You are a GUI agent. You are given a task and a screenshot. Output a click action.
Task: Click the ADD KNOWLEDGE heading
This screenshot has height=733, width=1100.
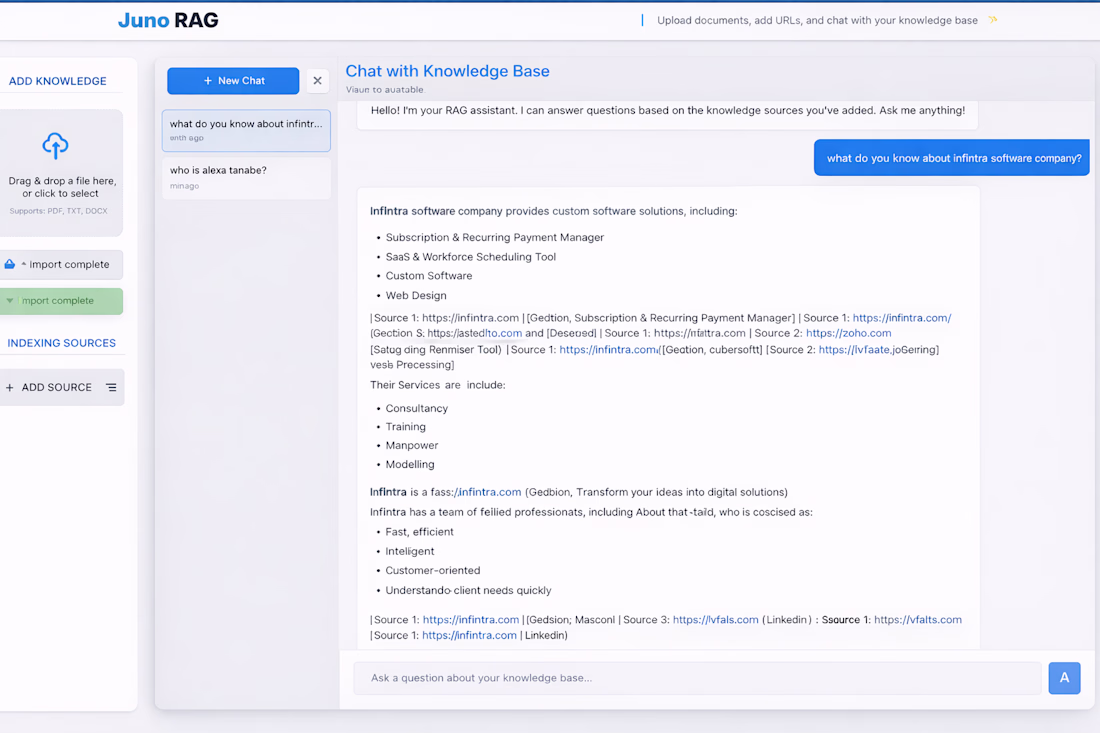click(x=57, y=81)
